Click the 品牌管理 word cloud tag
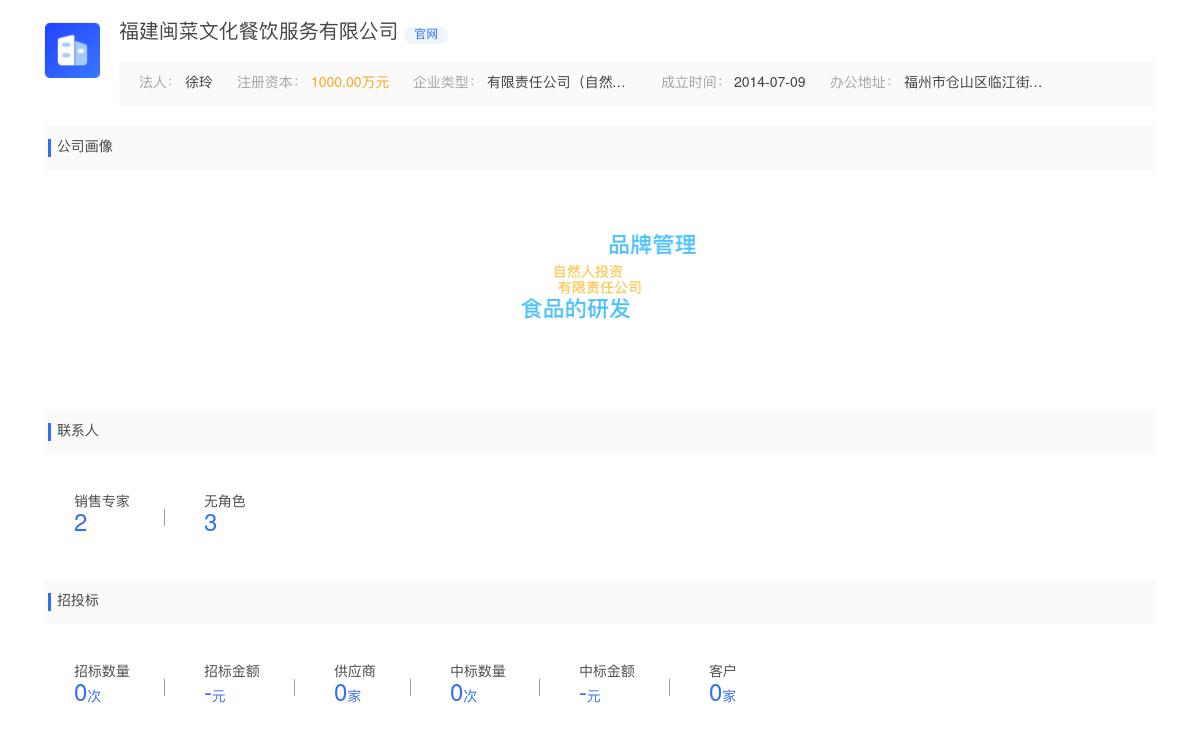 click(652, 245)
